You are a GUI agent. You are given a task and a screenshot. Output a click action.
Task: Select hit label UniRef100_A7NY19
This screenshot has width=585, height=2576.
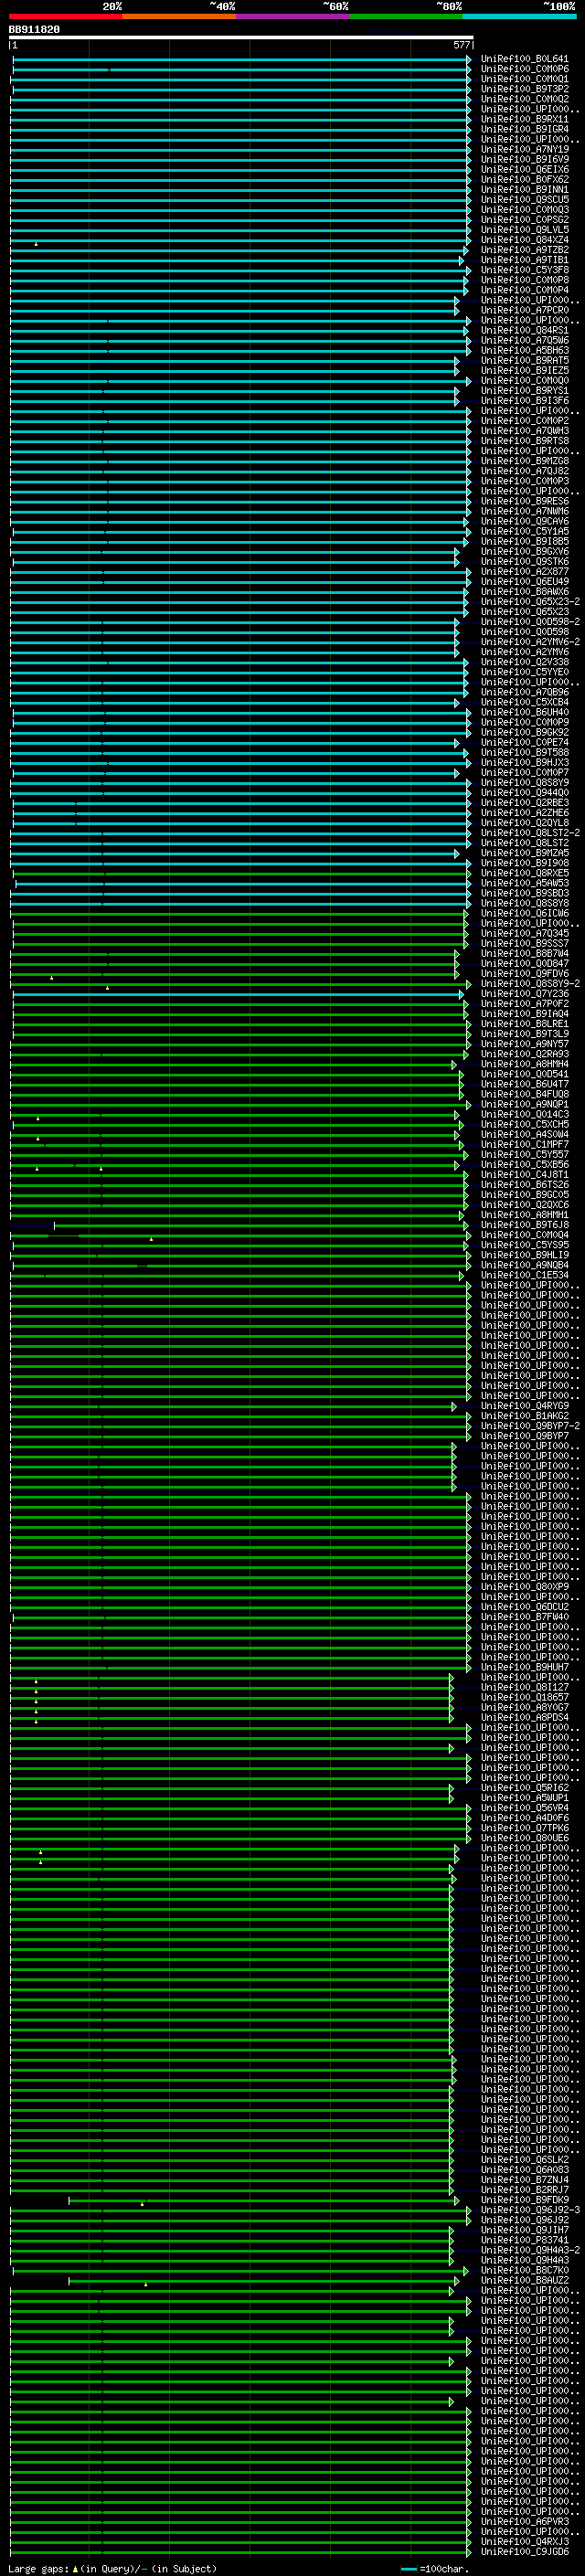[524, 149]
